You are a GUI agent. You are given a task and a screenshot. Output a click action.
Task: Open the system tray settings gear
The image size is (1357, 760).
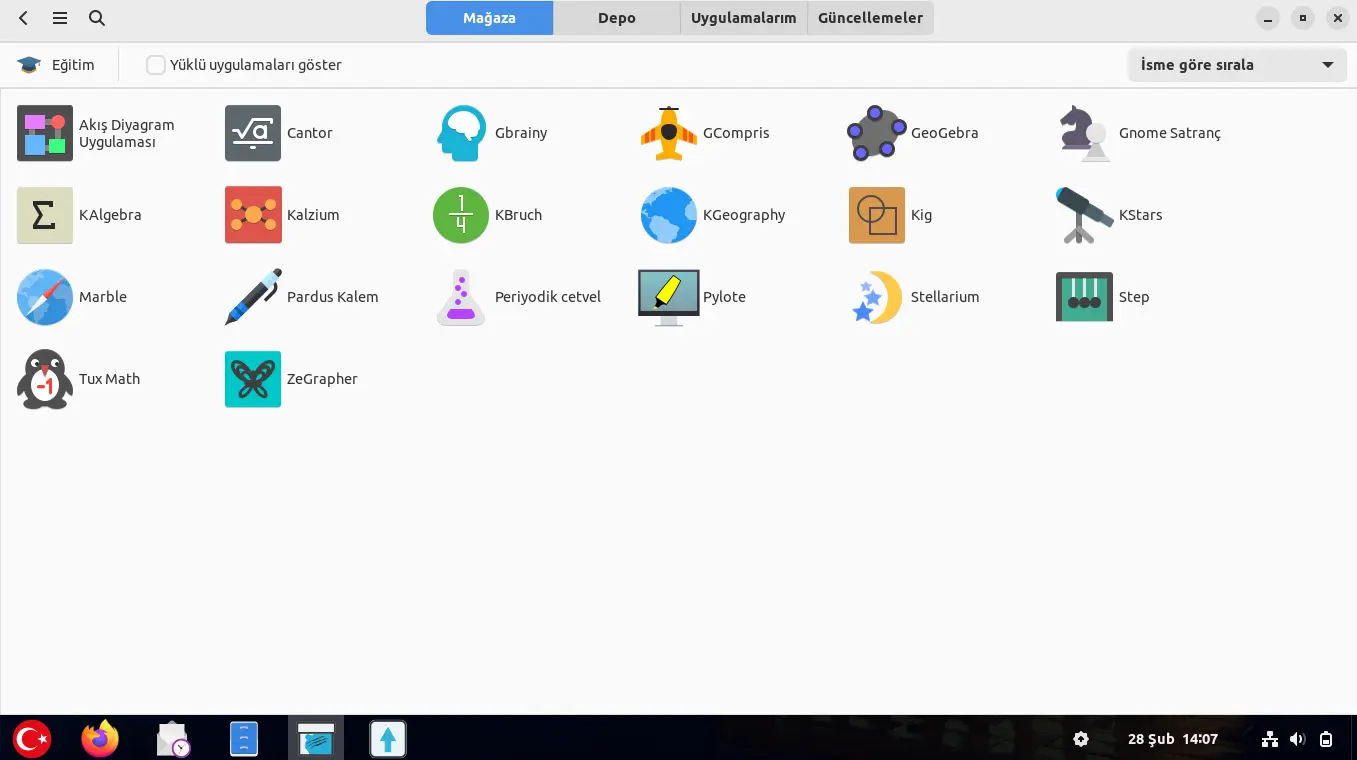click(1080, 739)
